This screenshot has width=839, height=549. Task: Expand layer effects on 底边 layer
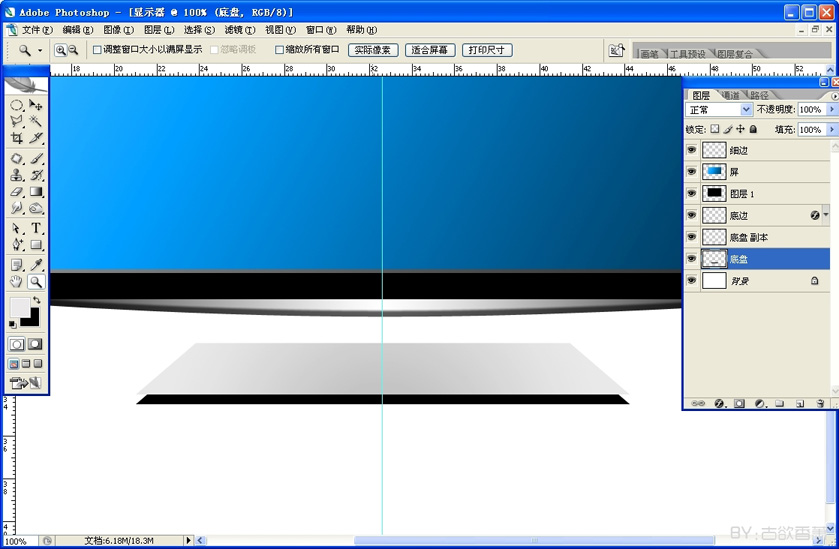[826, 215]
